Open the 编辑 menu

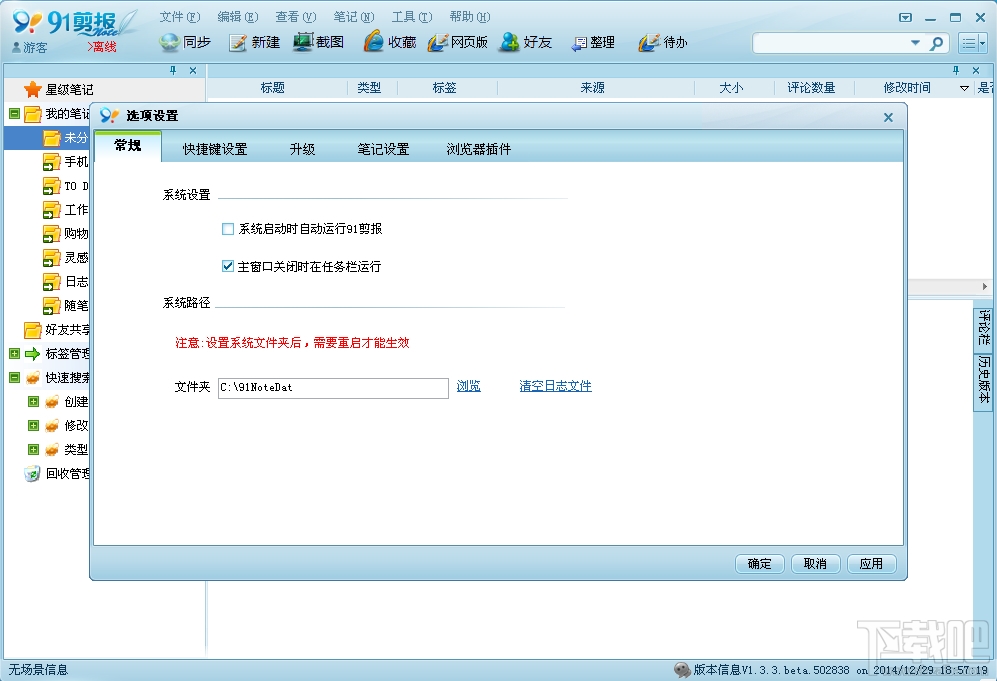point(237,17)
